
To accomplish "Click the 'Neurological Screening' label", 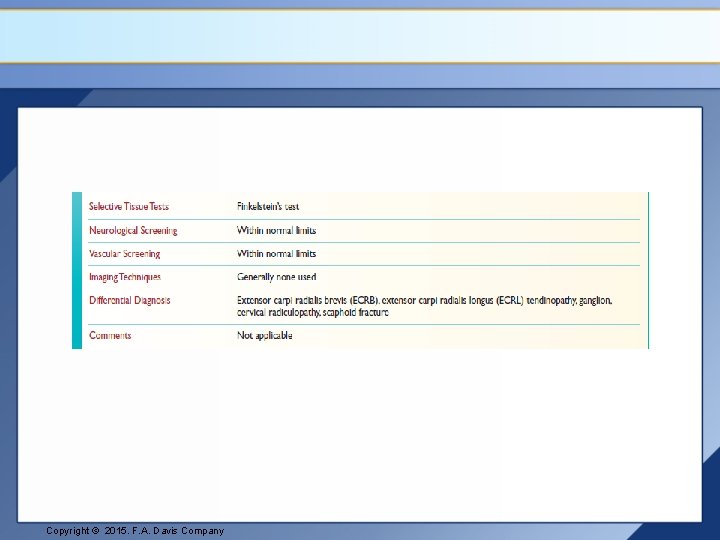I will pyautogui.click(x=133, y=231).
